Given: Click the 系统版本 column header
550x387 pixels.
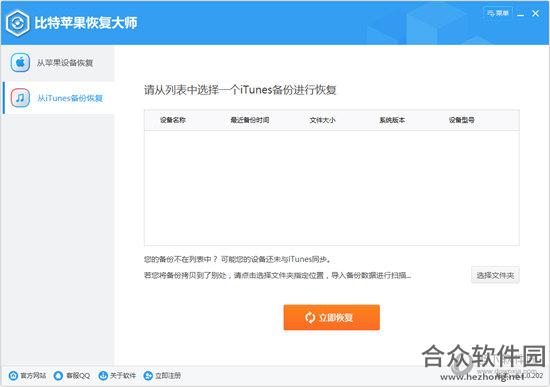Looking at the screenshot, I should click(392, 120).
